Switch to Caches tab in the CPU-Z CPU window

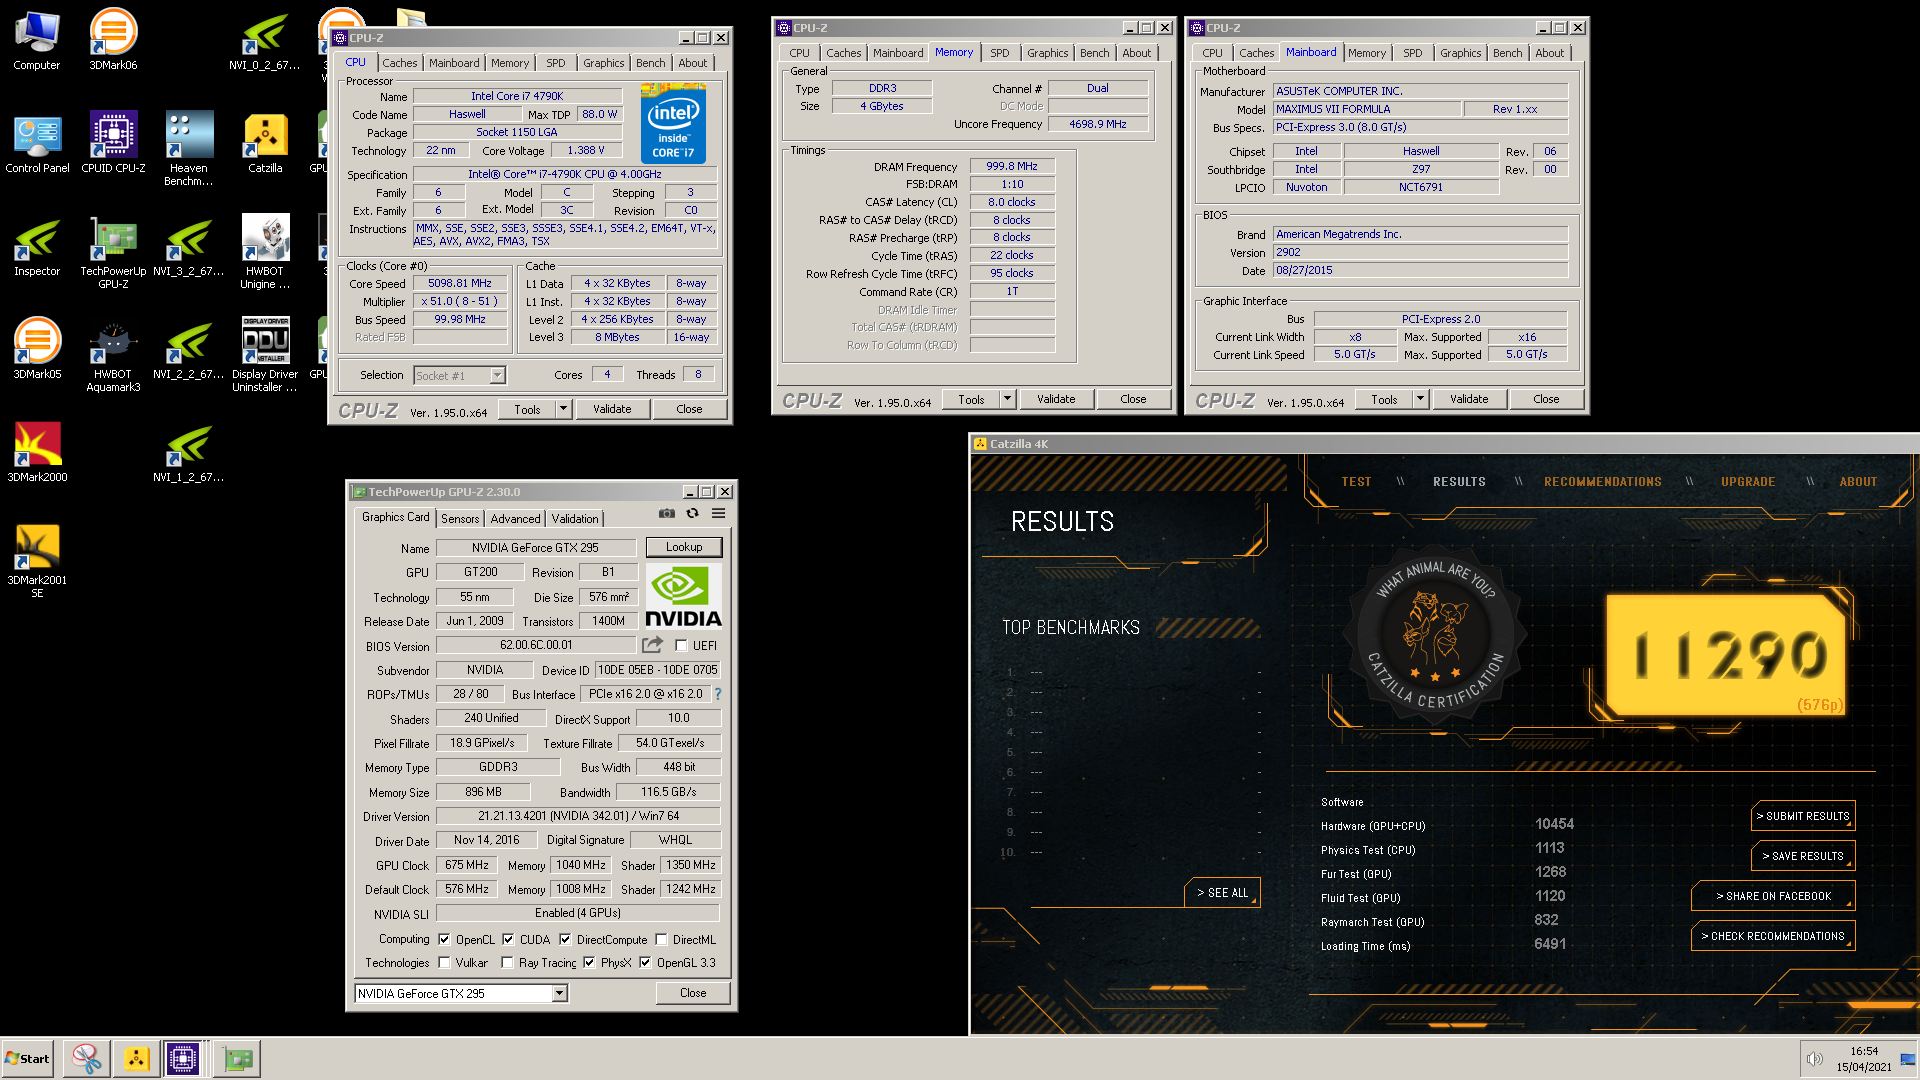click(x=399, y=63)
